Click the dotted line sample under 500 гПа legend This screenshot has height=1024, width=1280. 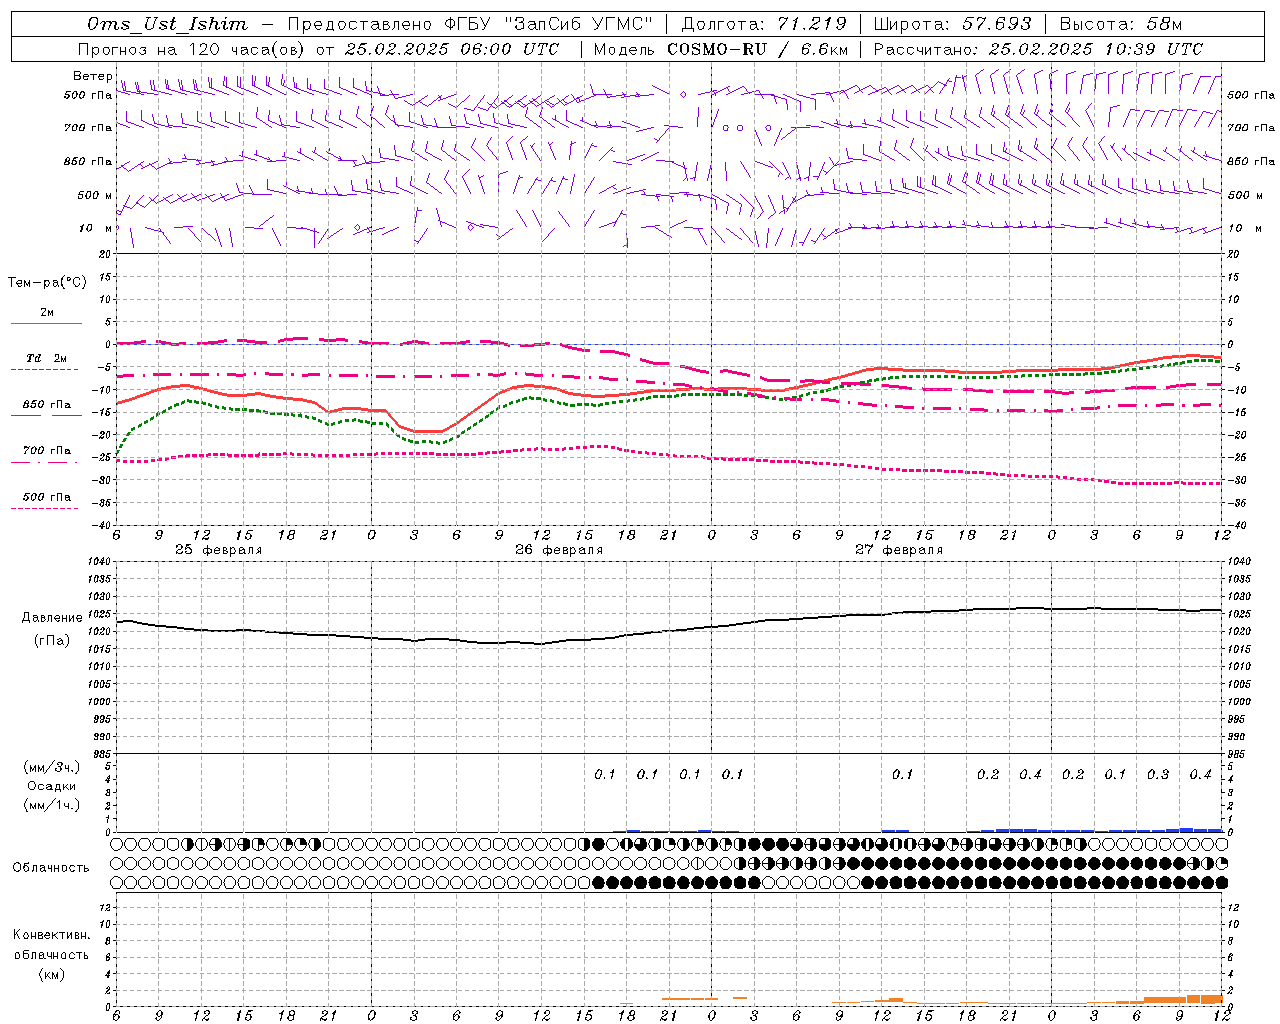[44, 508]
